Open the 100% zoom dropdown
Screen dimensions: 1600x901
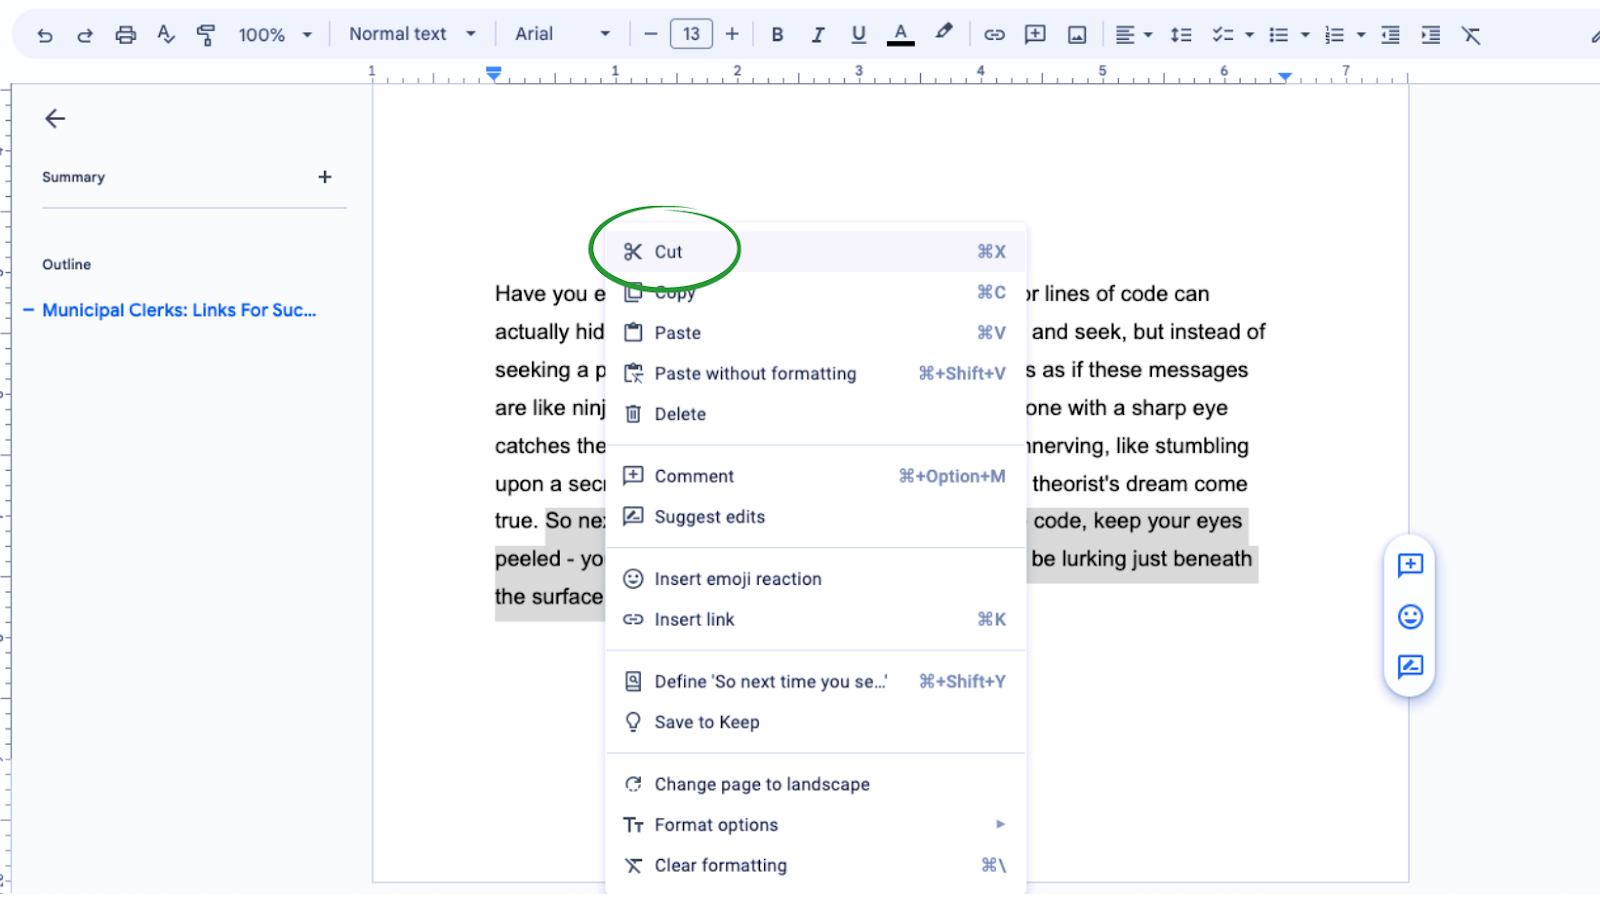[275, 35]
